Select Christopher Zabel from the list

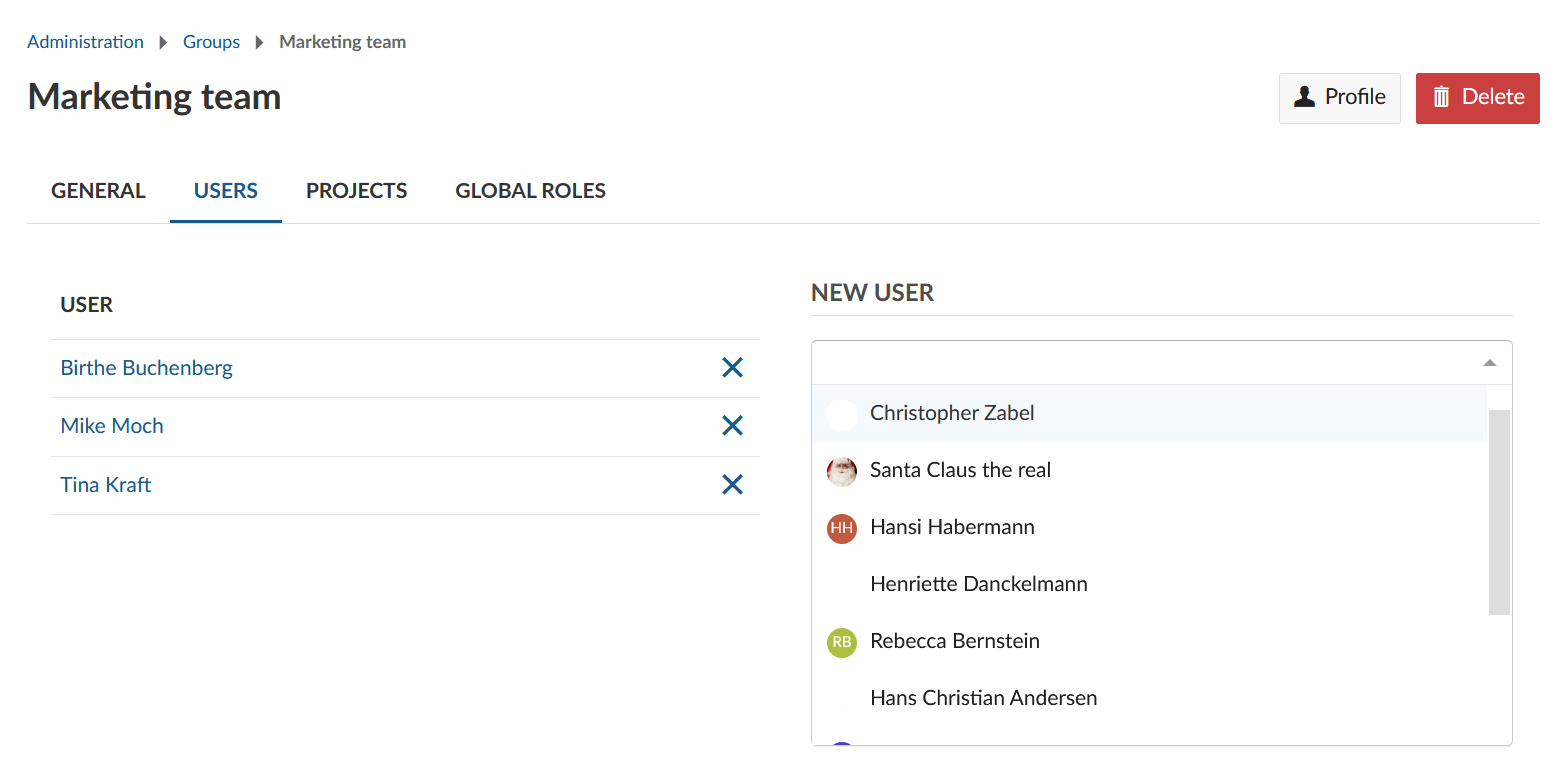click(x=952, y=413)
